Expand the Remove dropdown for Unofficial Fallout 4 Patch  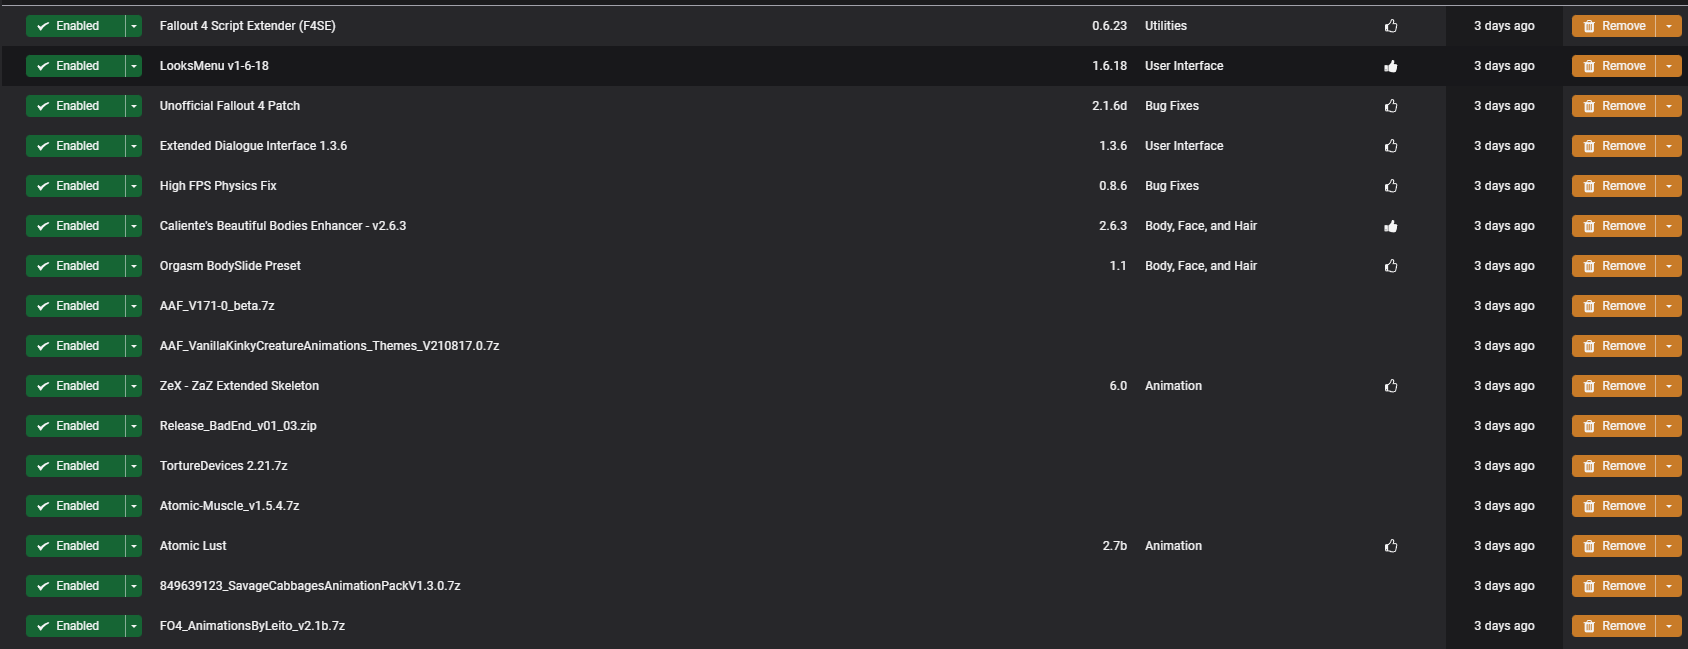1669,106
